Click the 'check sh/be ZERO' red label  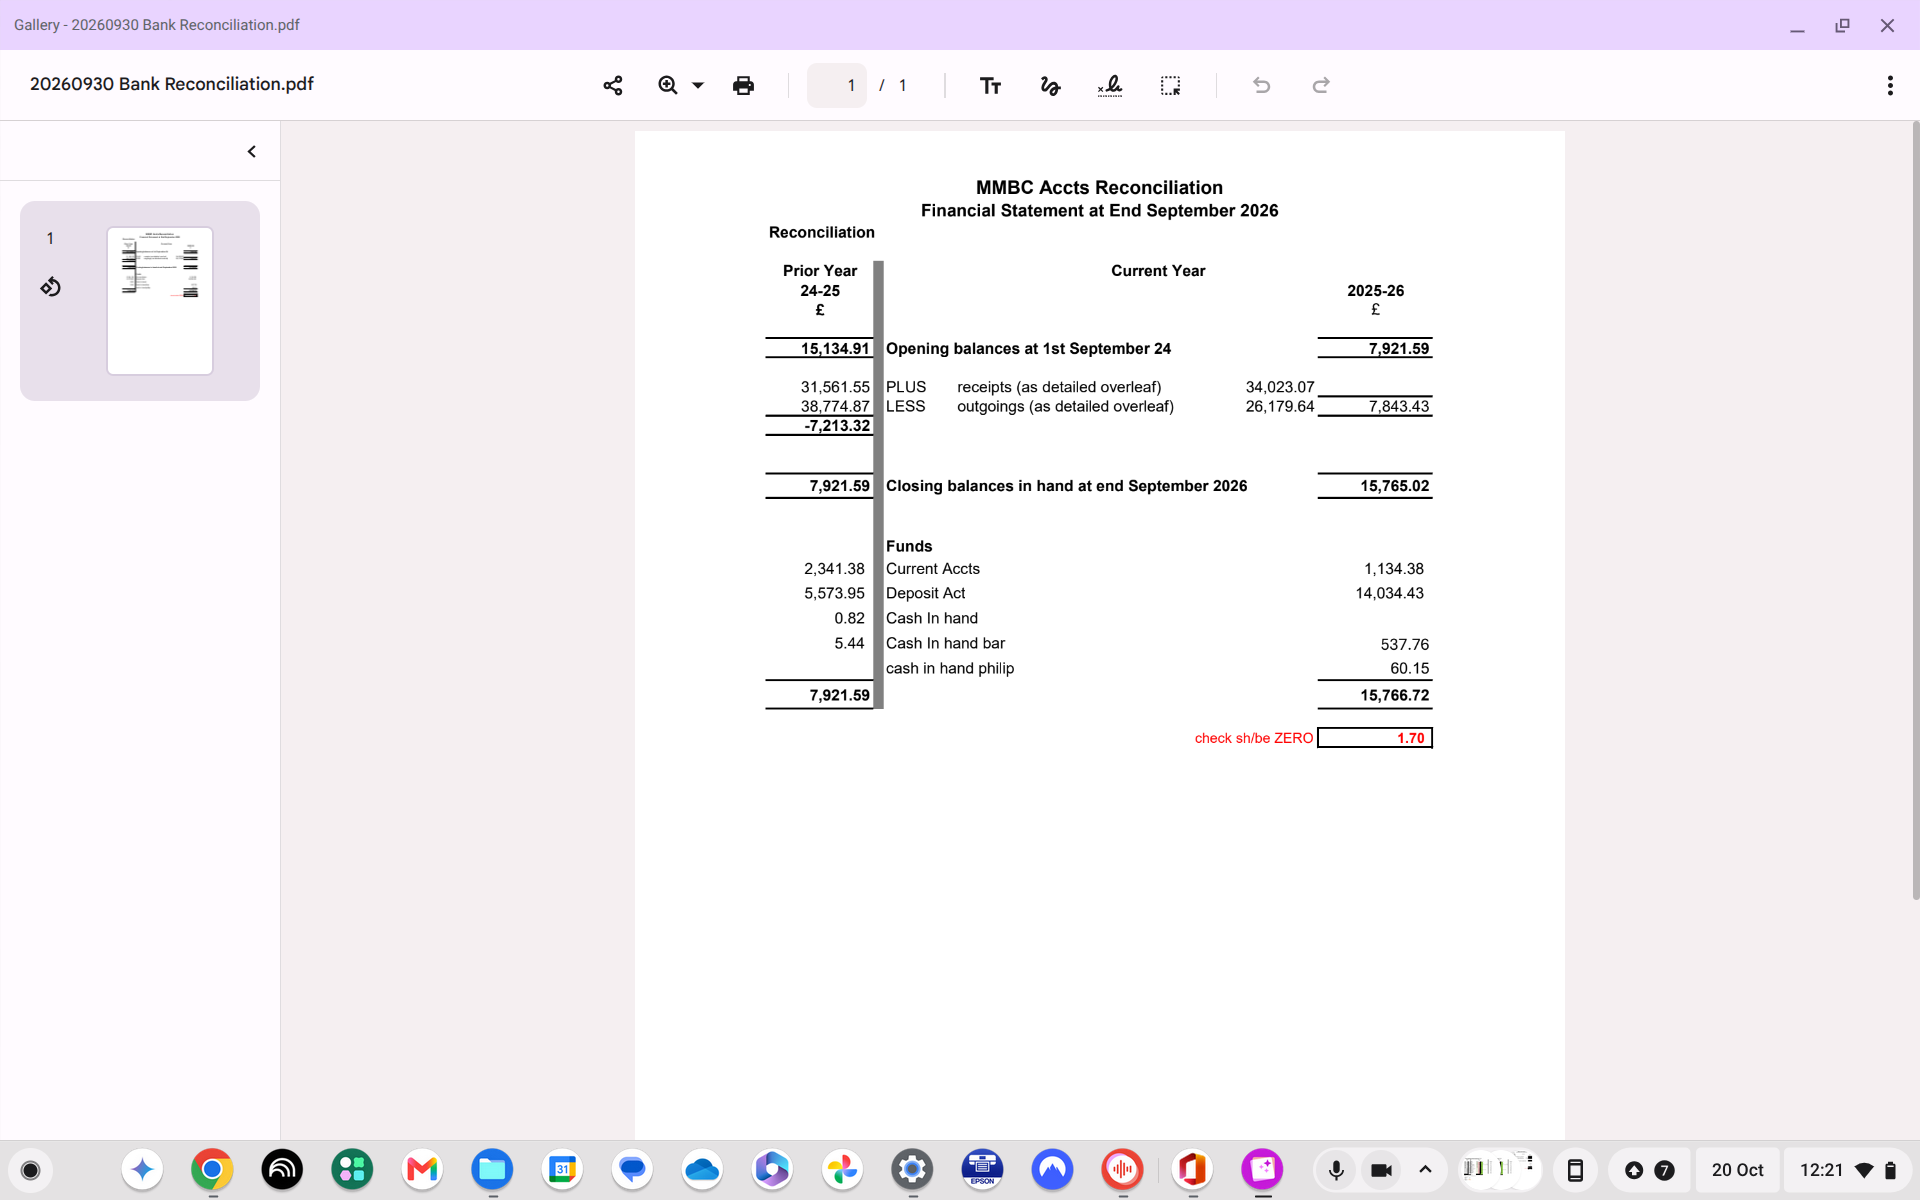[1254, 738]
